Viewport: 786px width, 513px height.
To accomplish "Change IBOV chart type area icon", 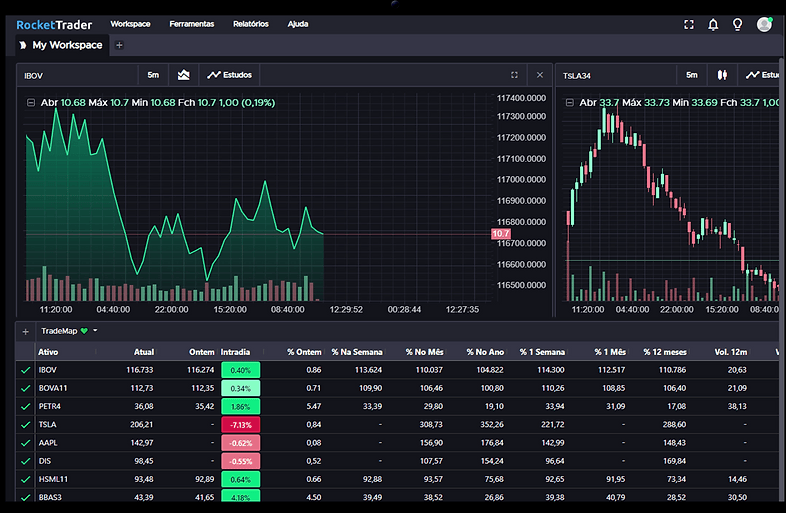I will coord(184,75).
